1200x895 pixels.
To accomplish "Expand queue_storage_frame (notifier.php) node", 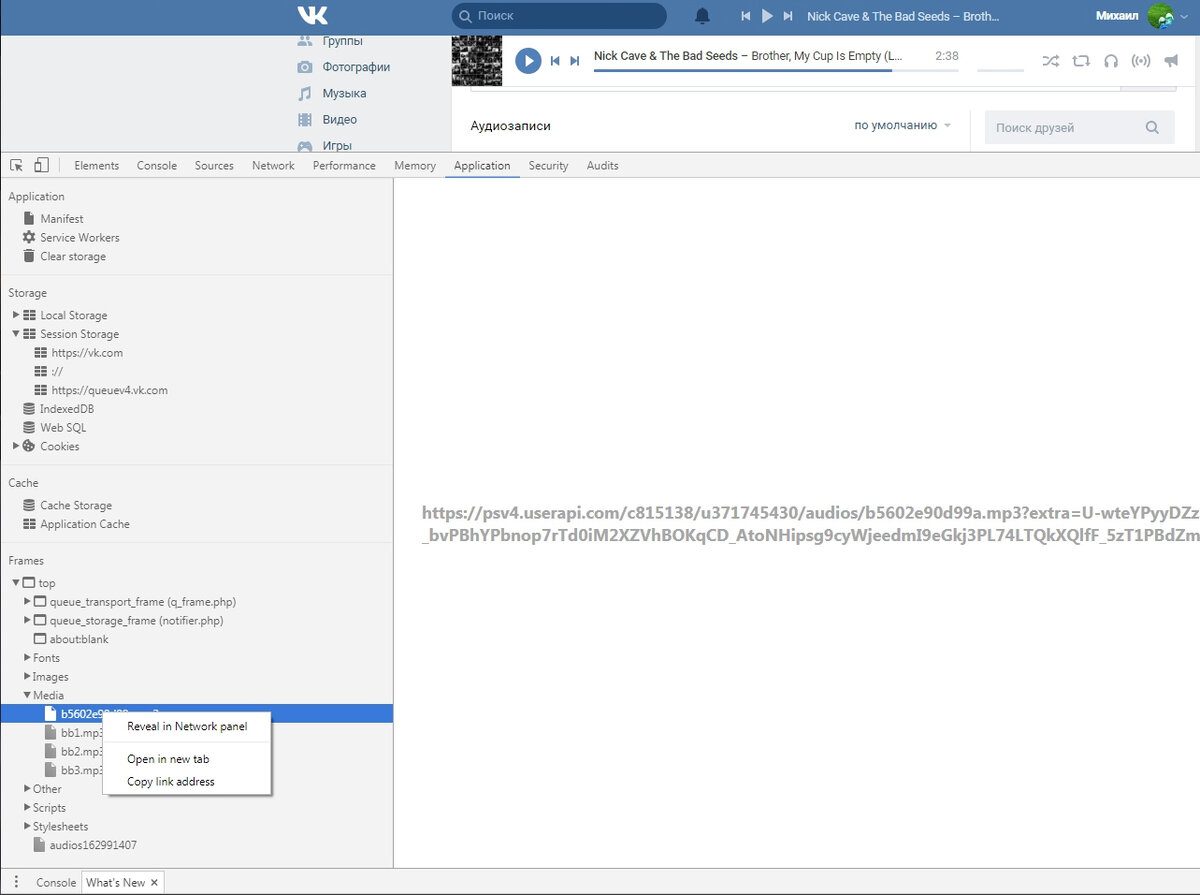I will [x=27, y=621].
